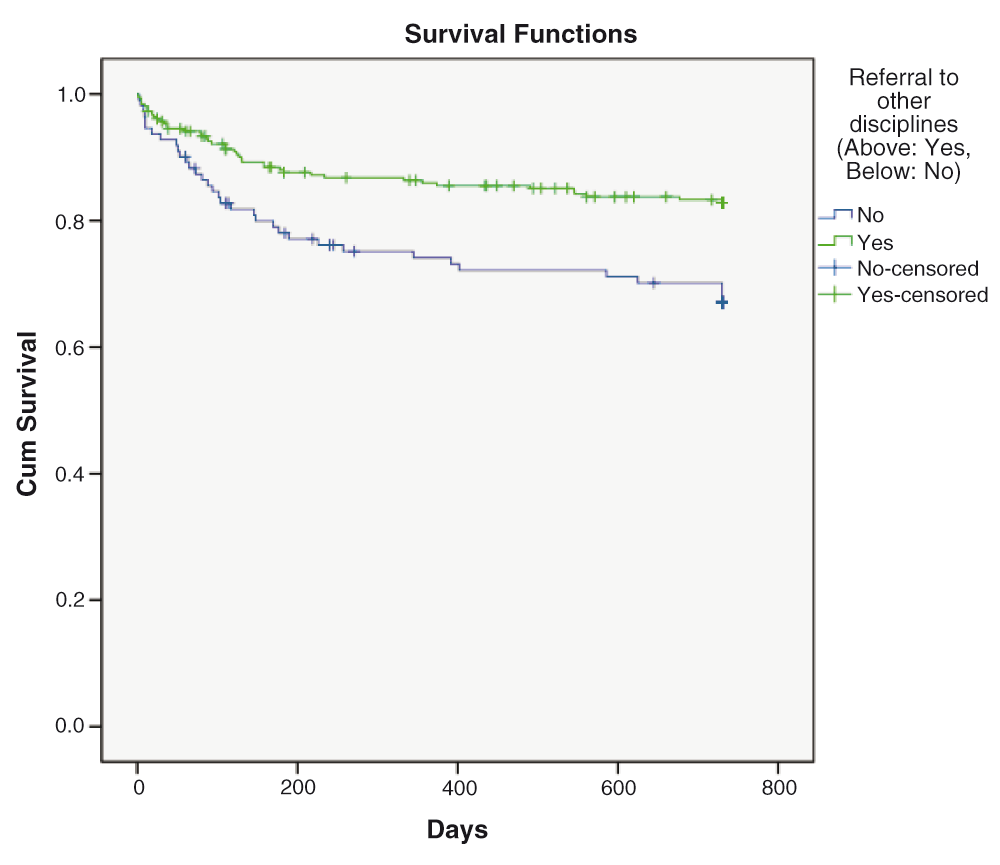Click the 1.0 tick label on y-axis
Viewport: 1000px width, 865px height.
tap(70, 94)
